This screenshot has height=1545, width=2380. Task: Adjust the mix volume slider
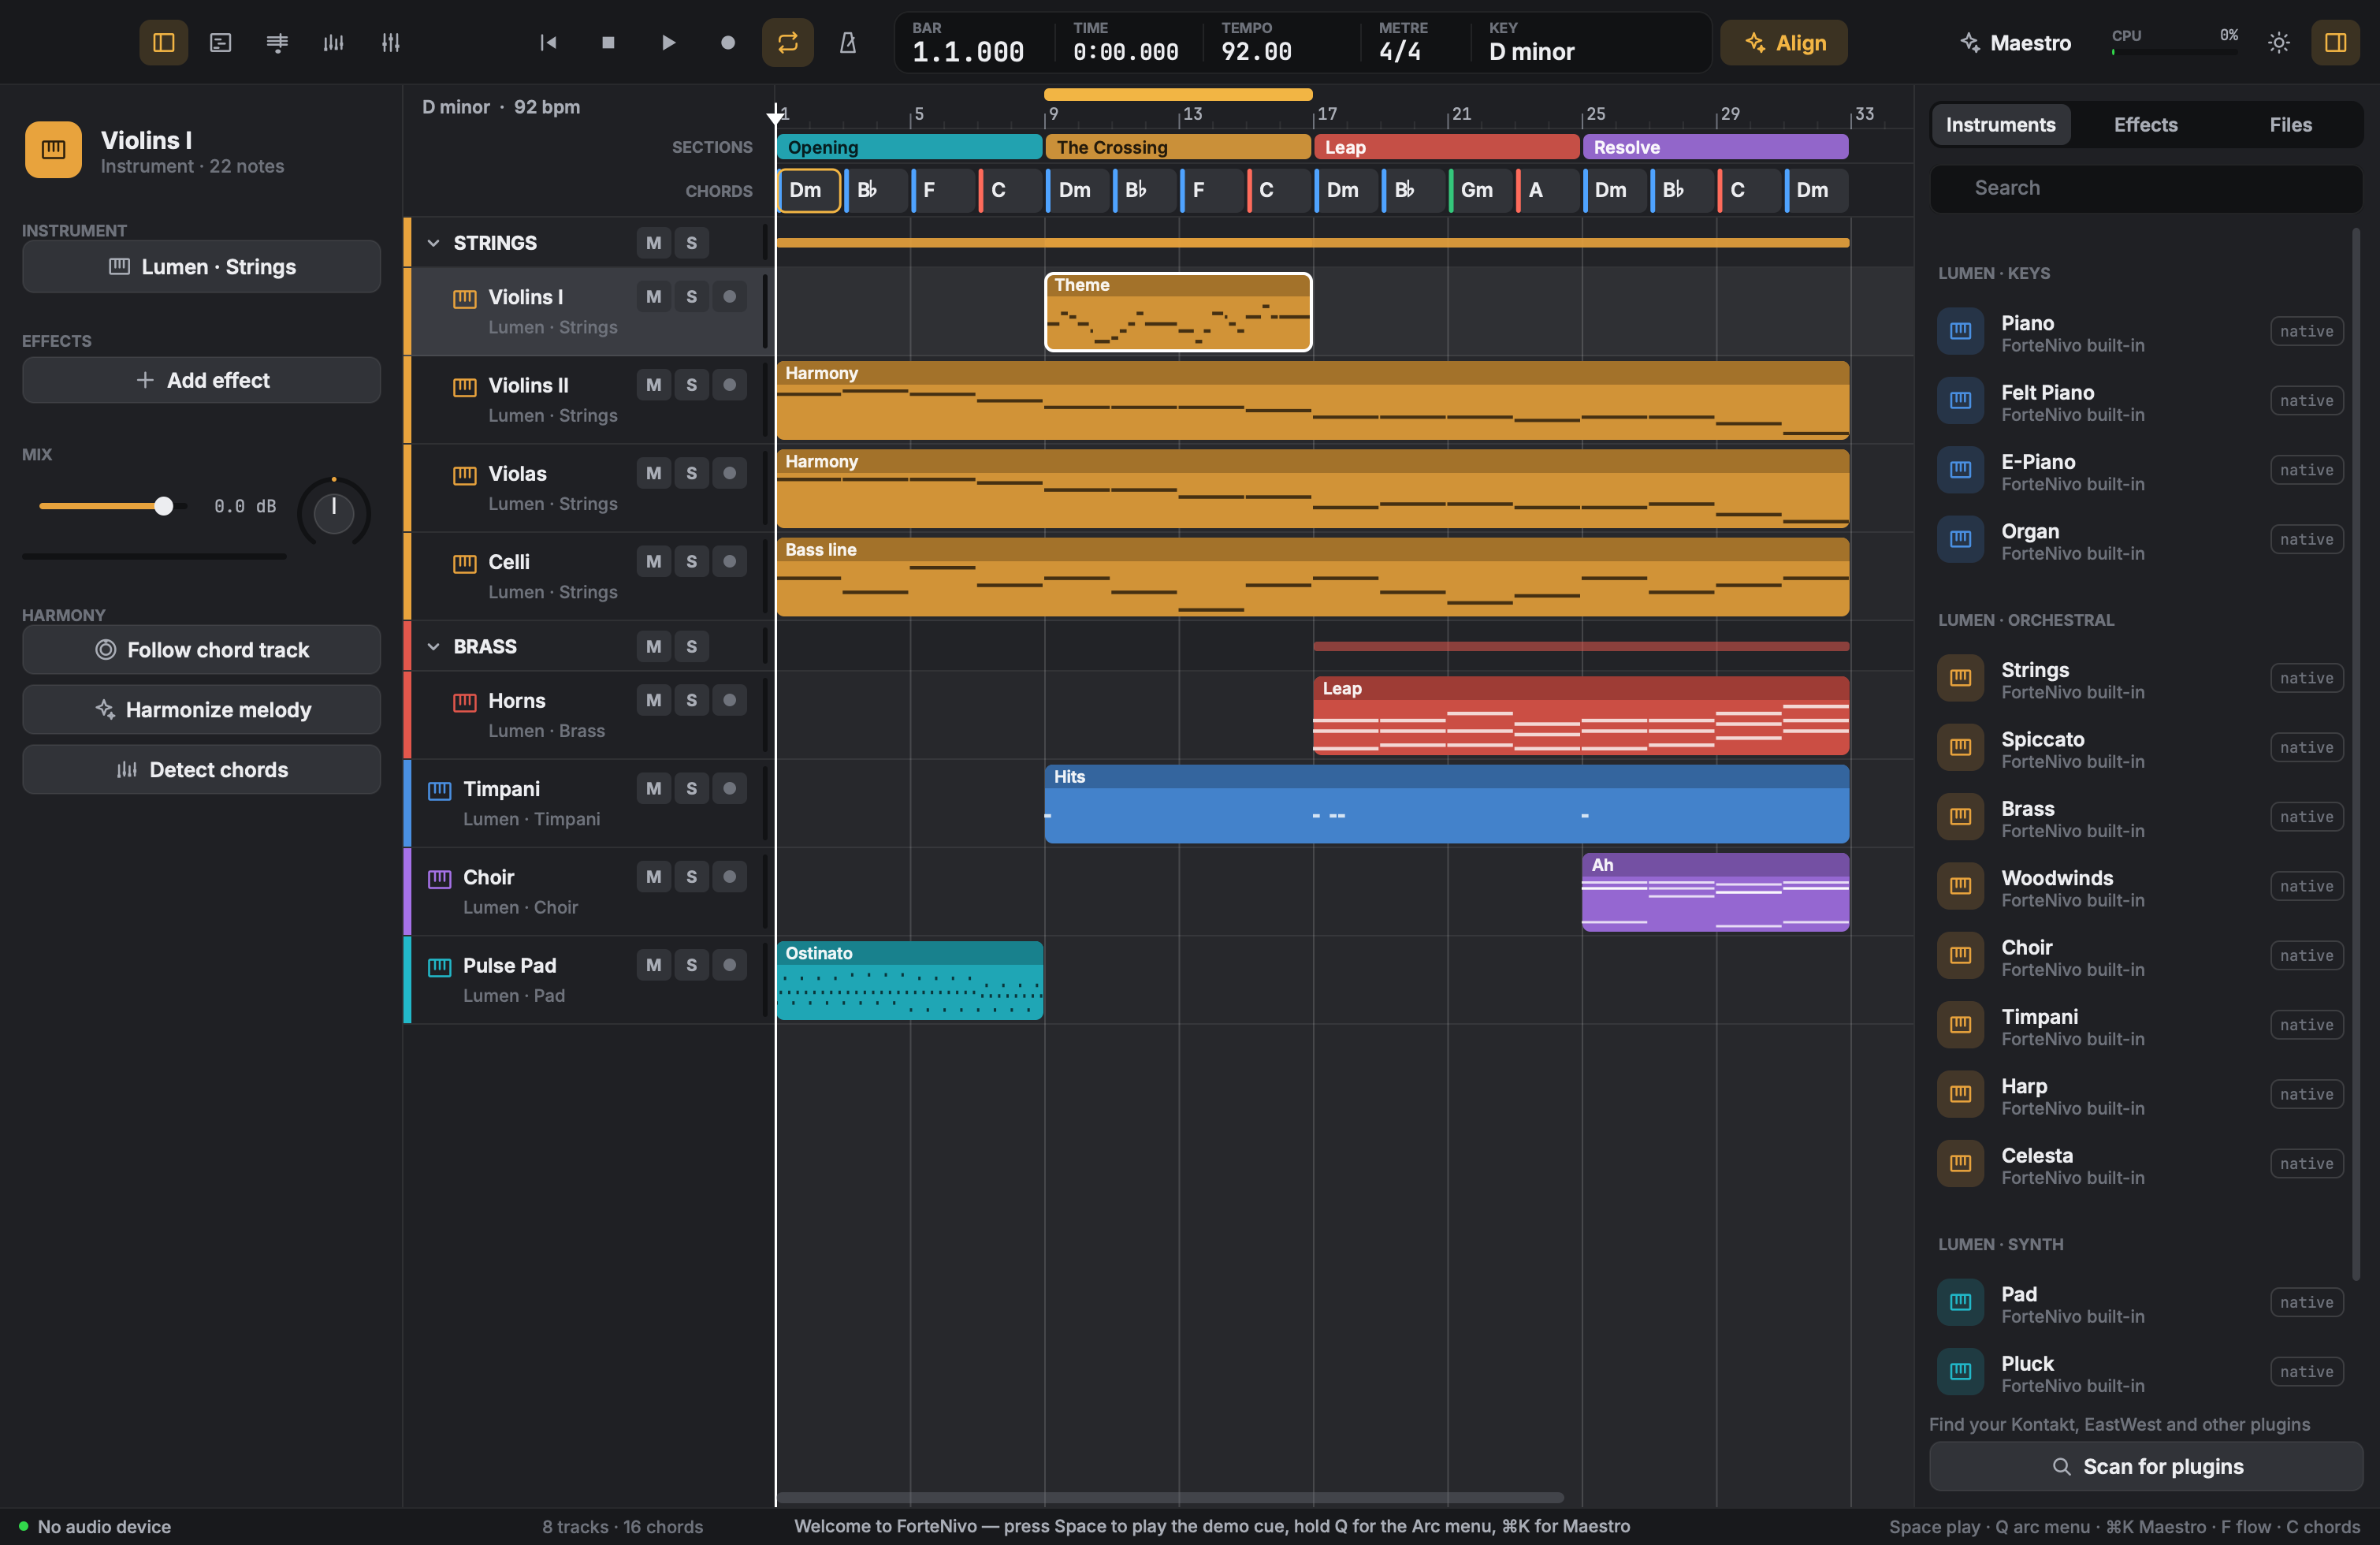point(113,506)
